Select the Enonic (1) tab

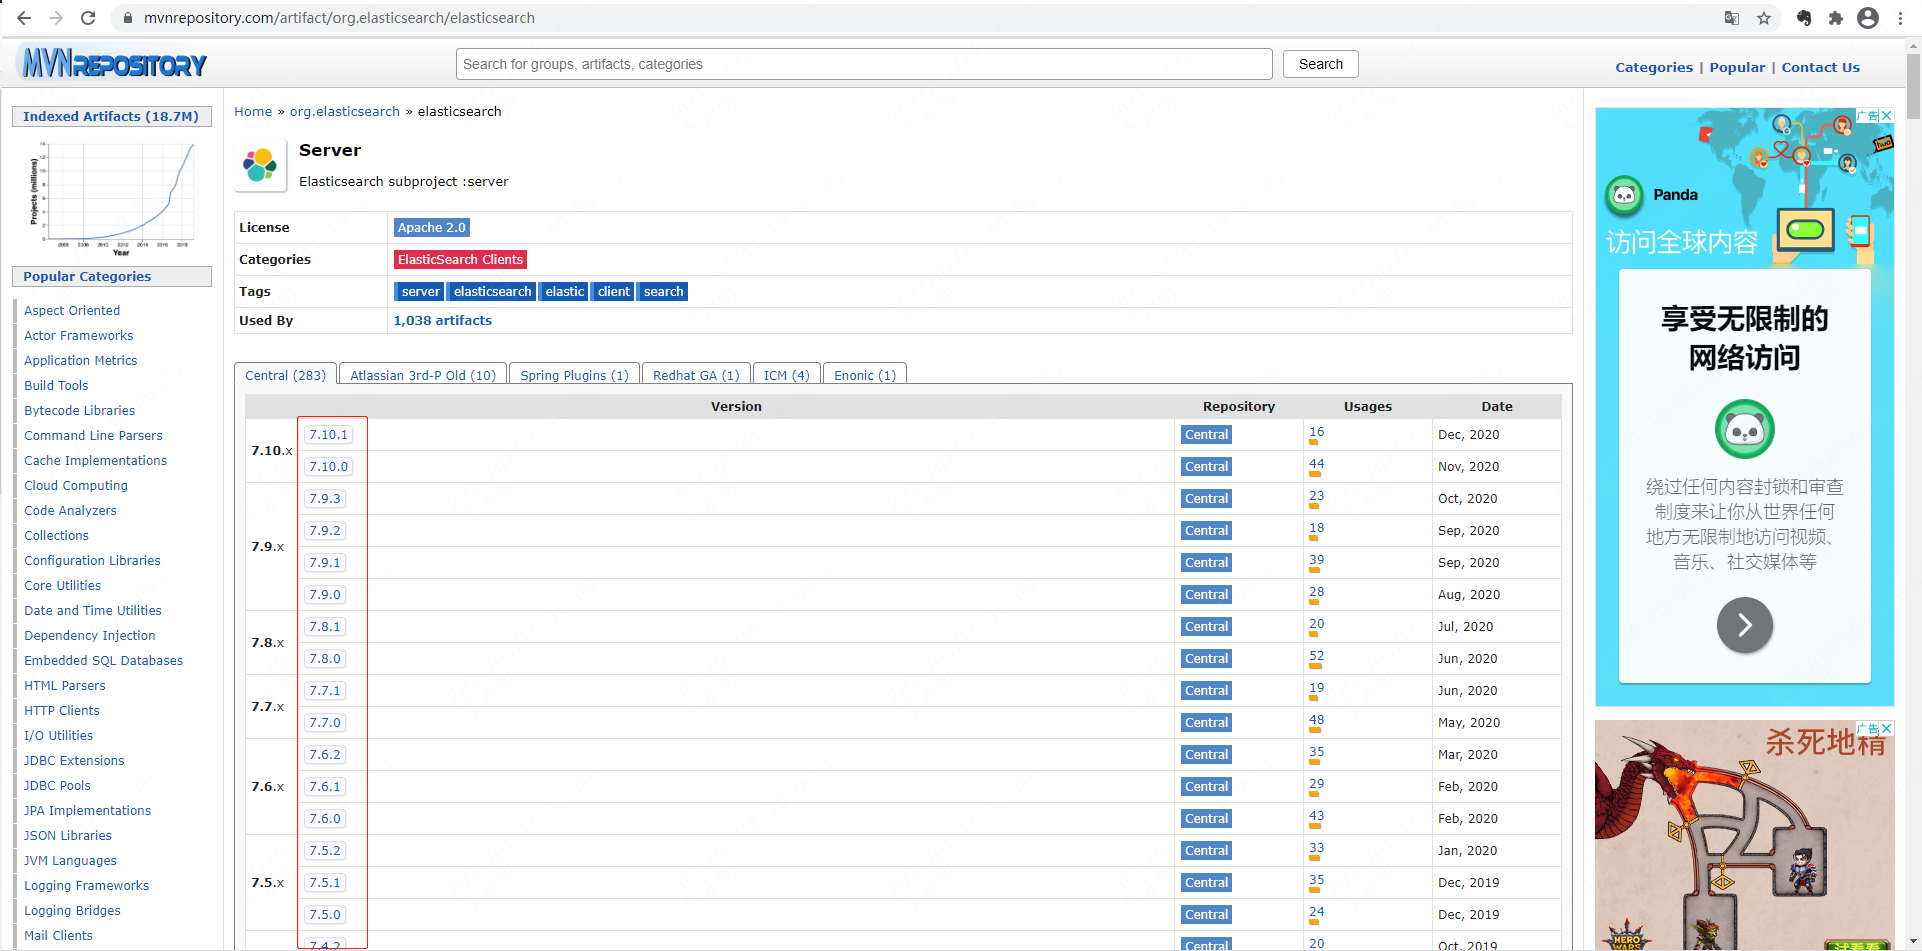click(x=865, y=375)
